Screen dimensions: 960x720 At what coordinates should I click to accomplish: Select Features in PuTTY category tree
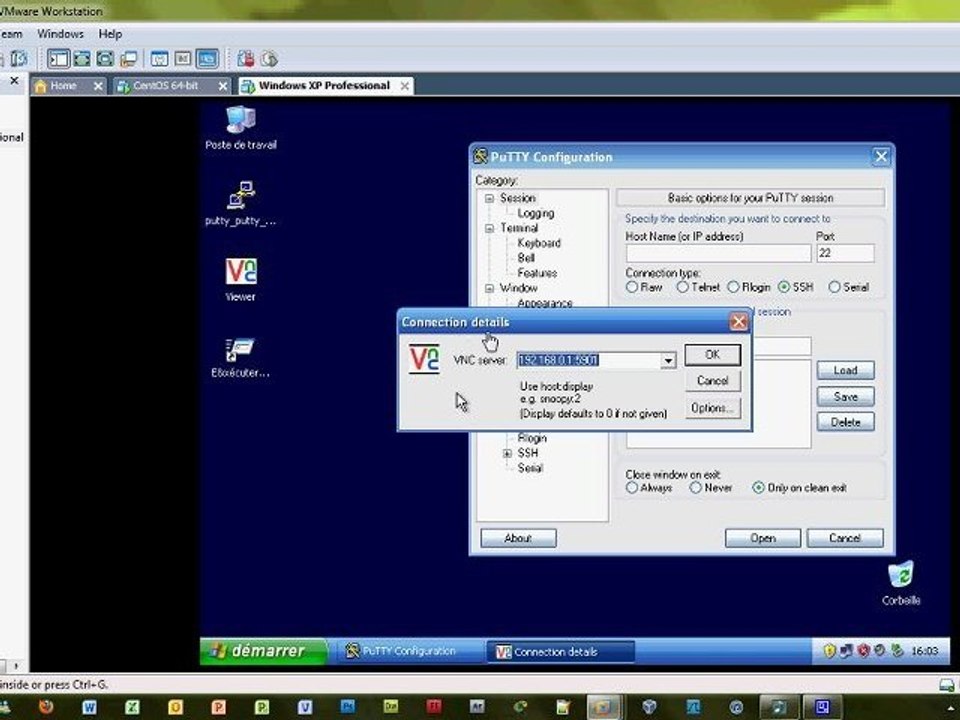[x=537, y=273]
